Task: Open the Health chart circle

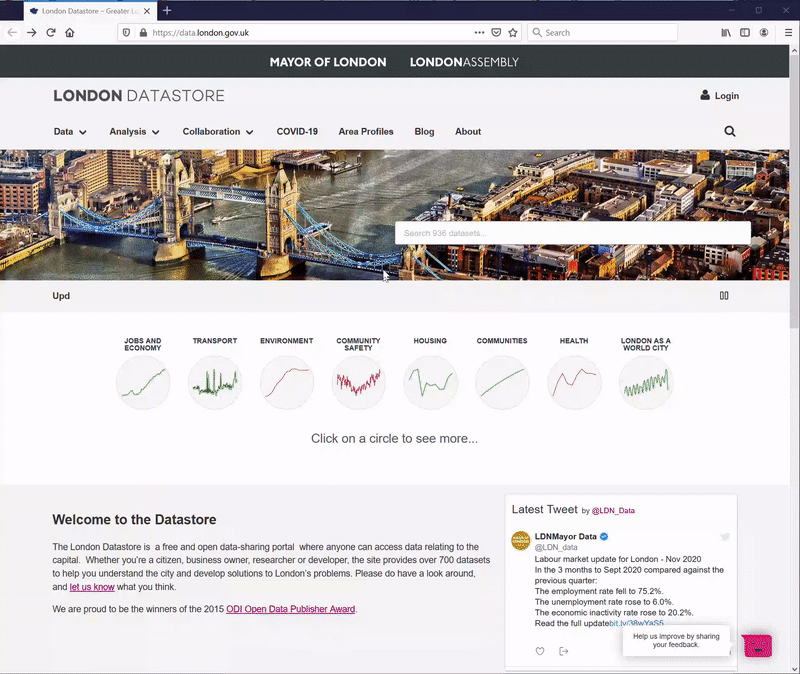Action: [x=574, y=383]
